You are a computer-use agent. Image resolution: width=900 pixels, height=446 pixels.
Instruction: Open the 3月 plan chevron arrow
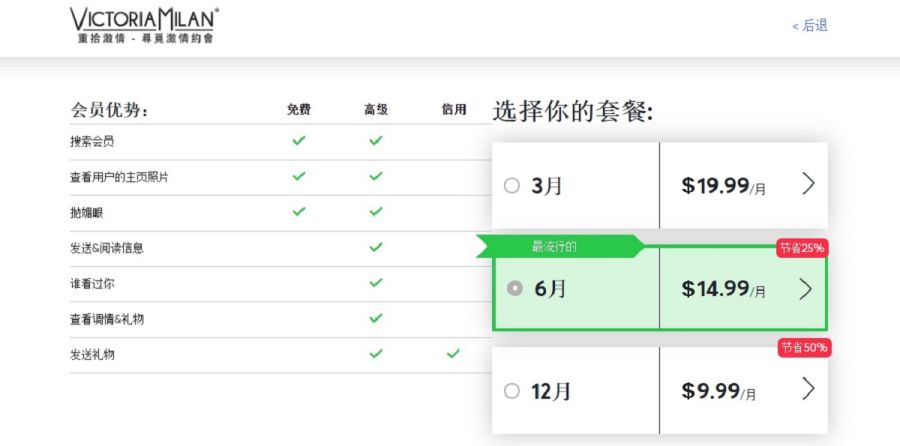click(808, 184)
